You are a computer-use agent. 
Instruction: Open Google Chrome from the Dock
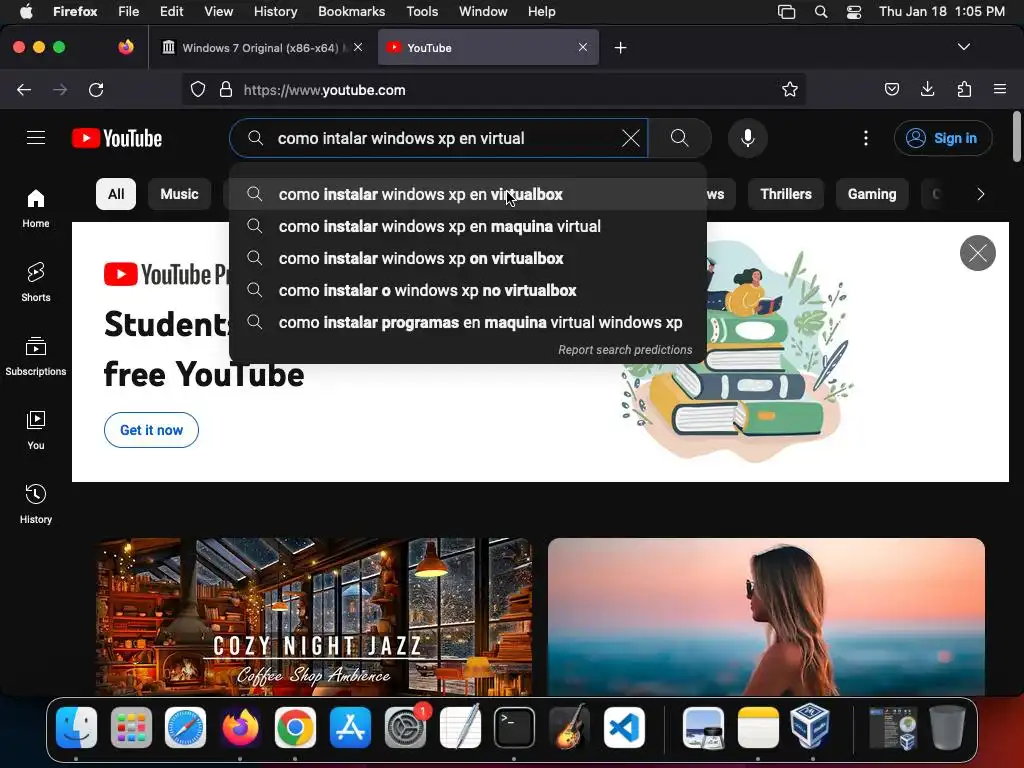[295, 728]
